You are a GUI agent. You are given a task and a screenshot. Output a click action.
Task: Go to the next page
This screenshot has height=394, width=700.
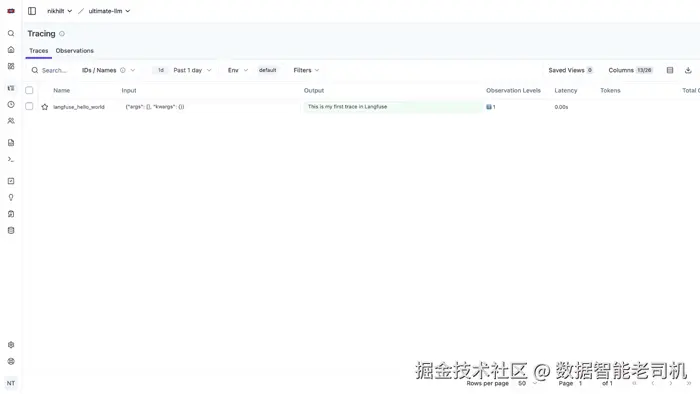(x=671, y=383)
